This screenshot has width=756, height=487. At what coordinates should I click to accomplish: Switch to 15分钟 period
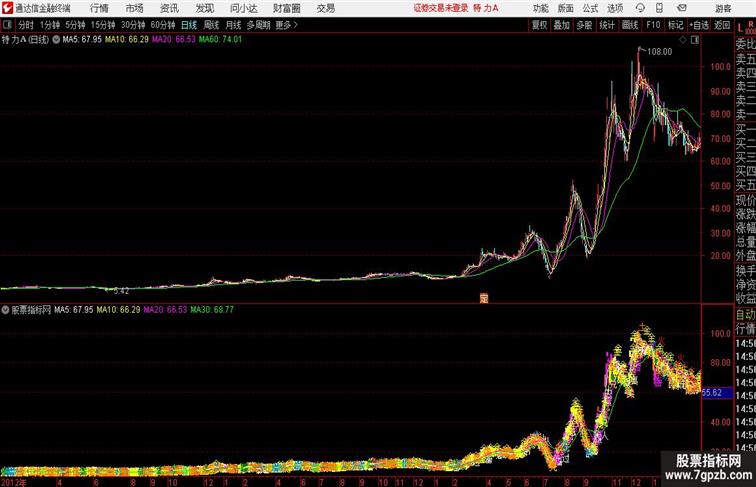pyautogui.click(x=103, y=25)
